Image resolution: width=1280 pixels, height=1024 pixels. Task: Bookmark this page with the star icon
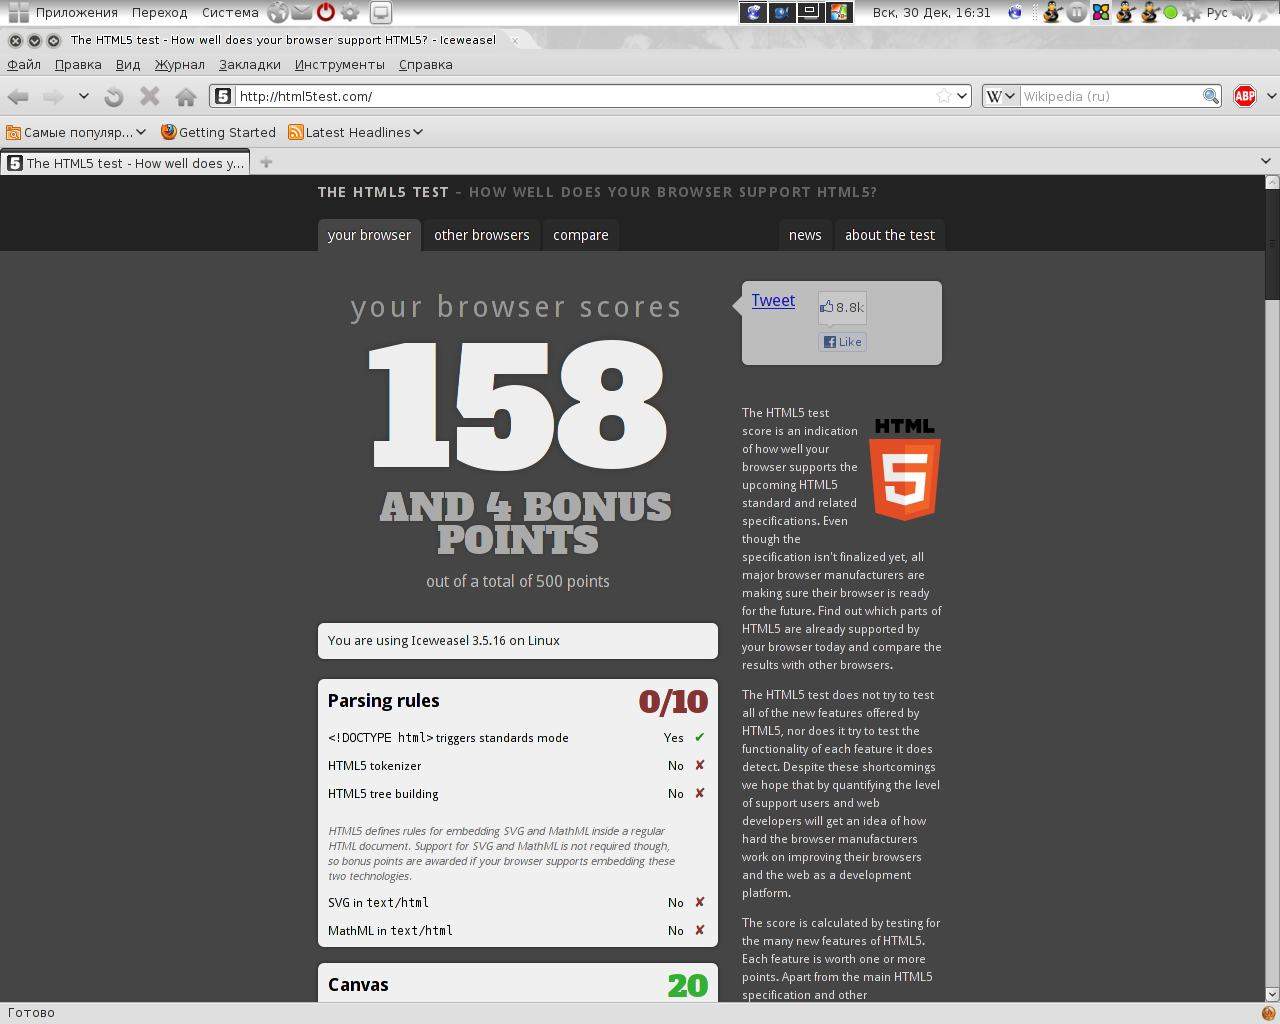coord(943,96)
